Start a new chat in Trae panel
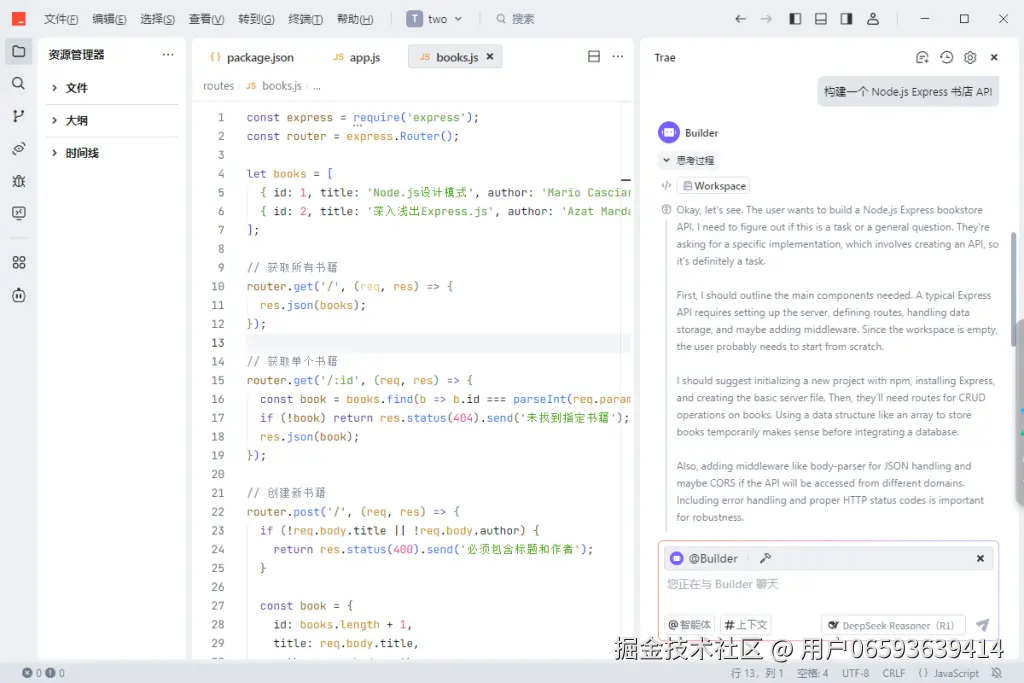 pos(922,57)
